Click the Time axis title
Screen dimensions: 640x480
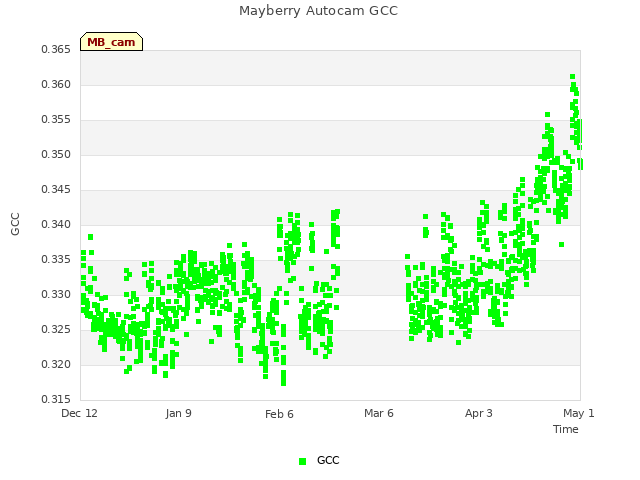[566, 429]
